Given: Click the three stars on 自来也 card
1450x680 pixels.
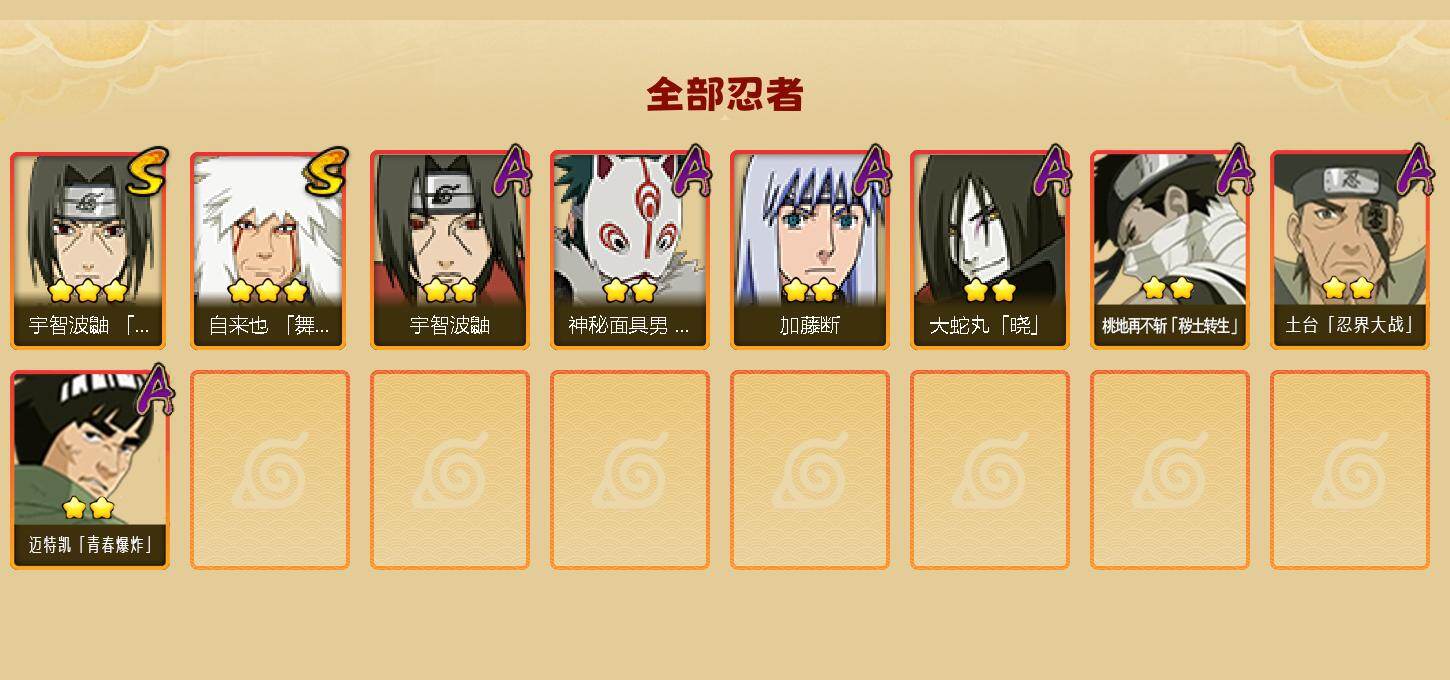Looking at the screenshot, I should [267, 291].
